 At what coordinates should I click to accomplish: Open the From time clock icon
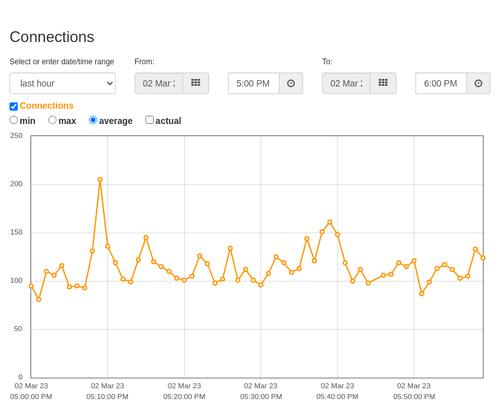pos(291,83)
